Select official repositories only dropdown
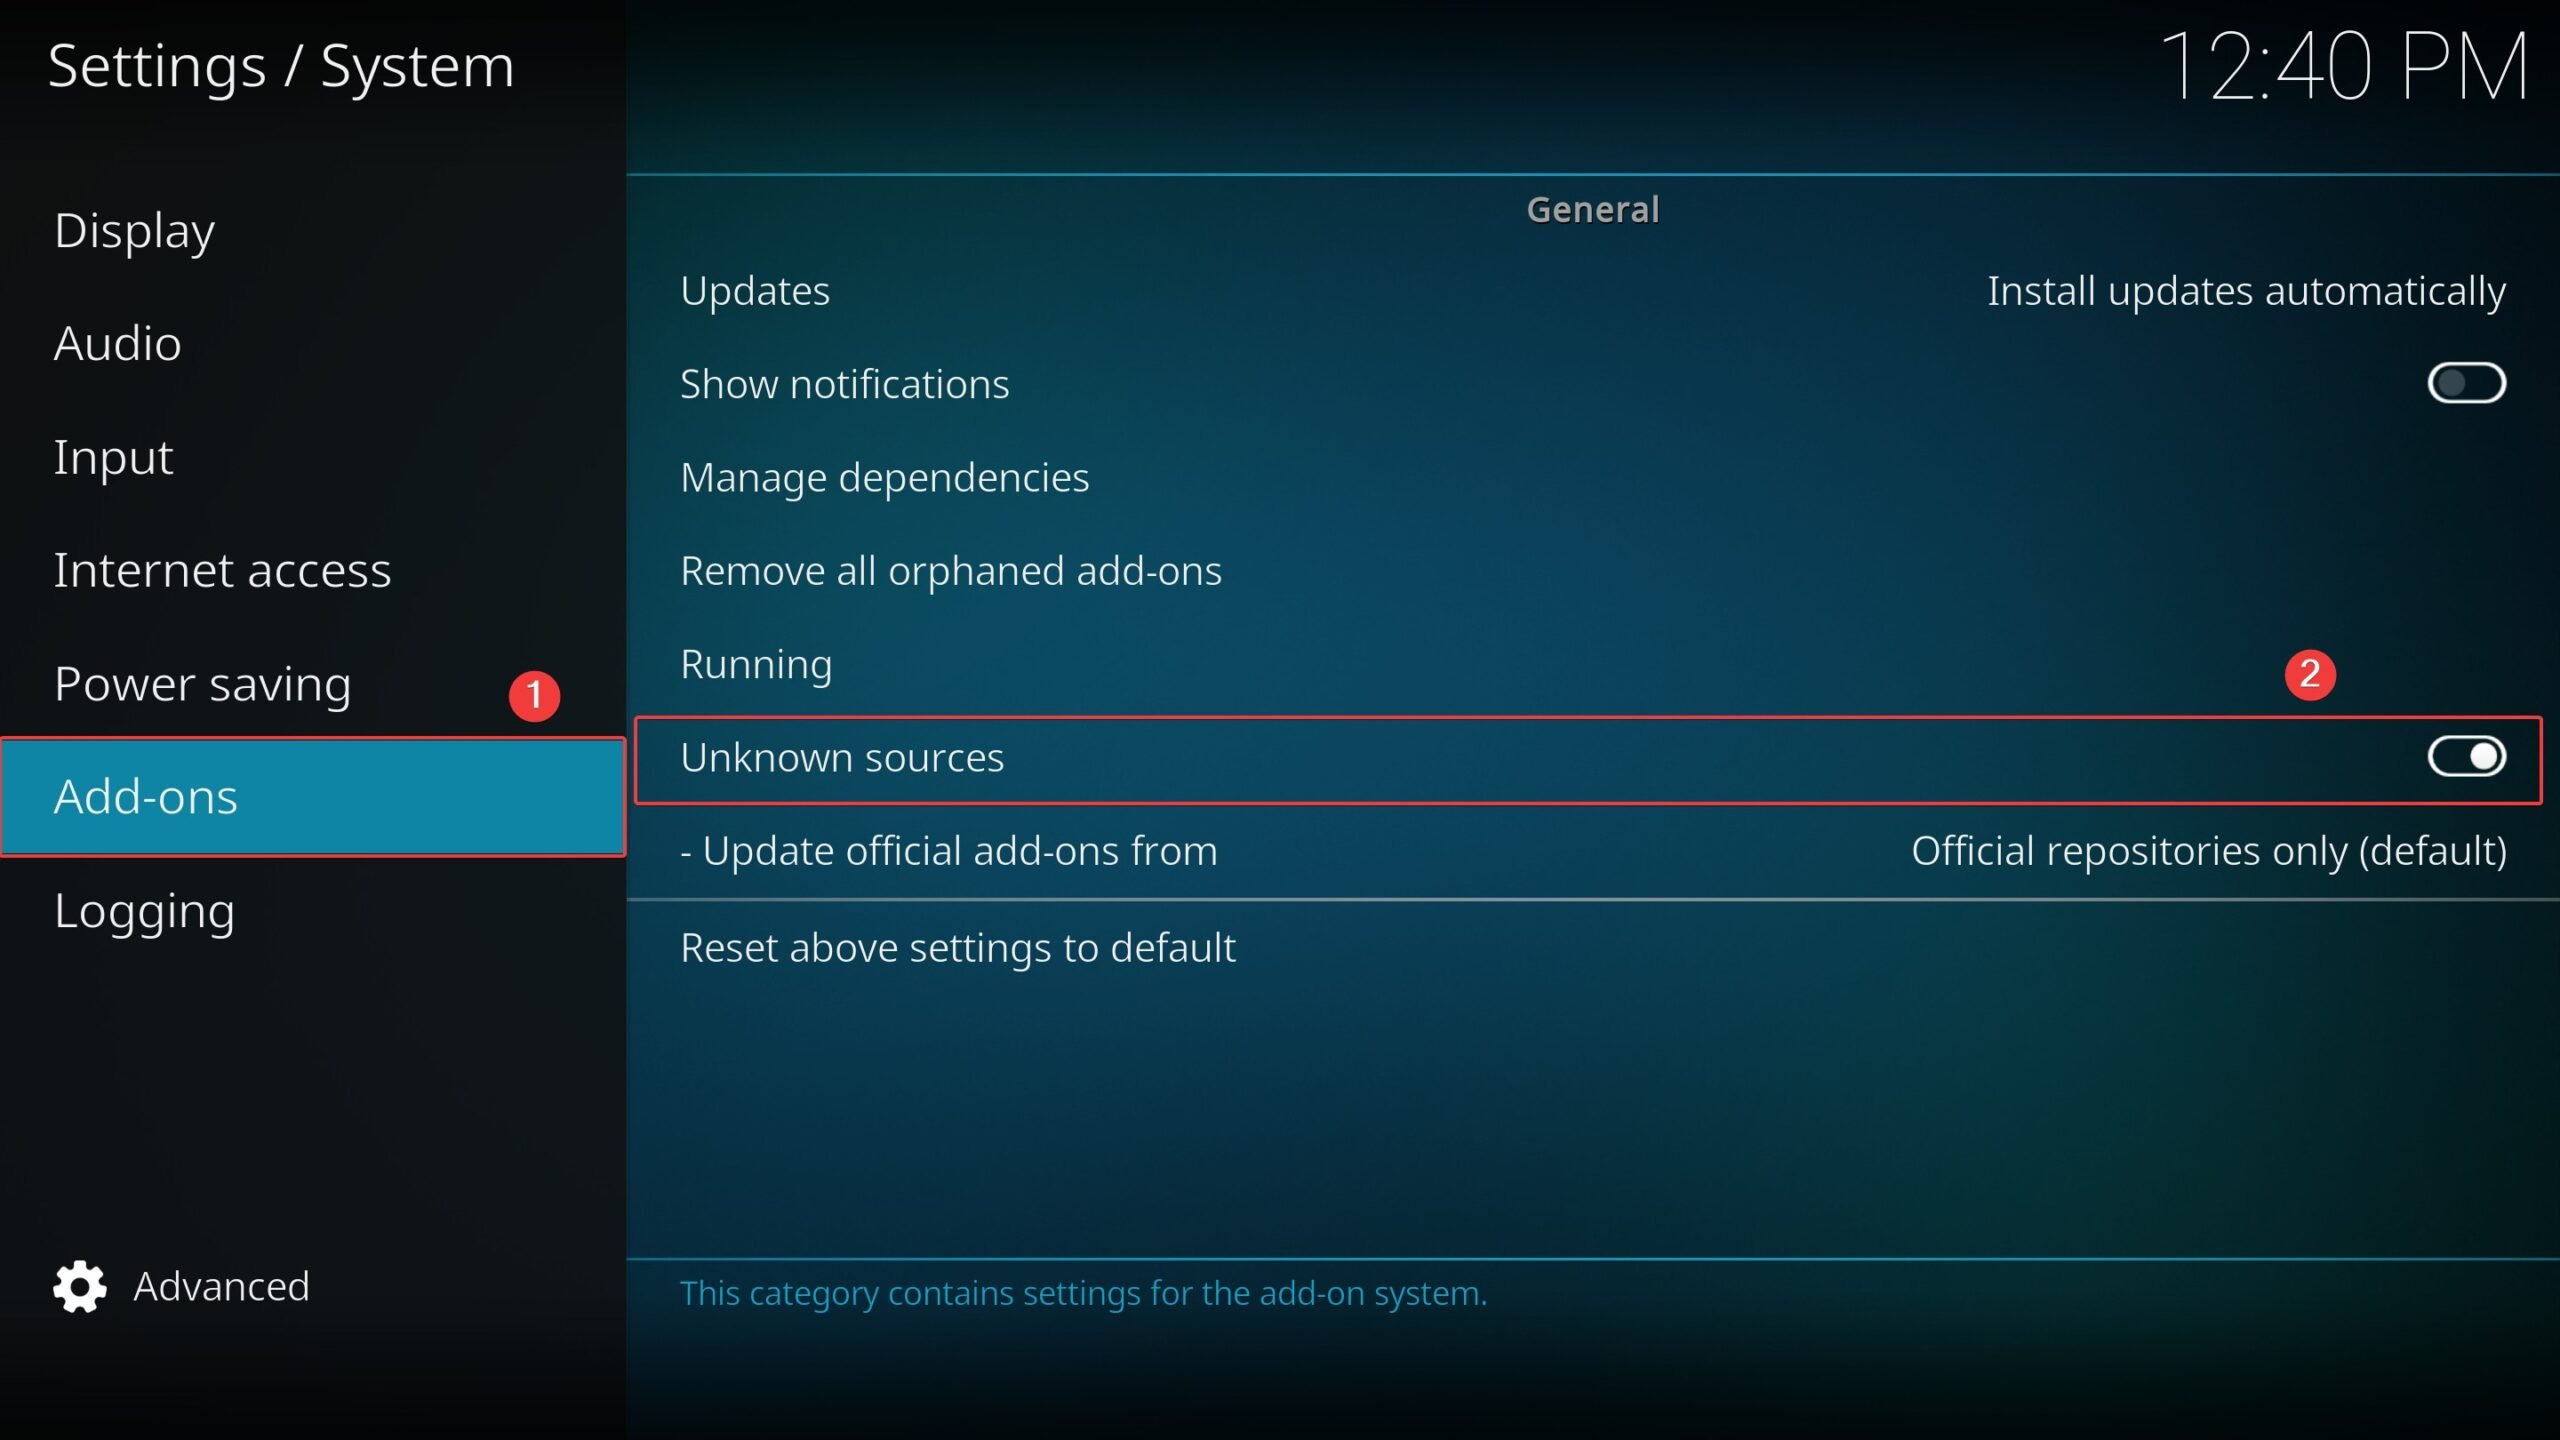2560x1440 pixels. click(2207, 851)
